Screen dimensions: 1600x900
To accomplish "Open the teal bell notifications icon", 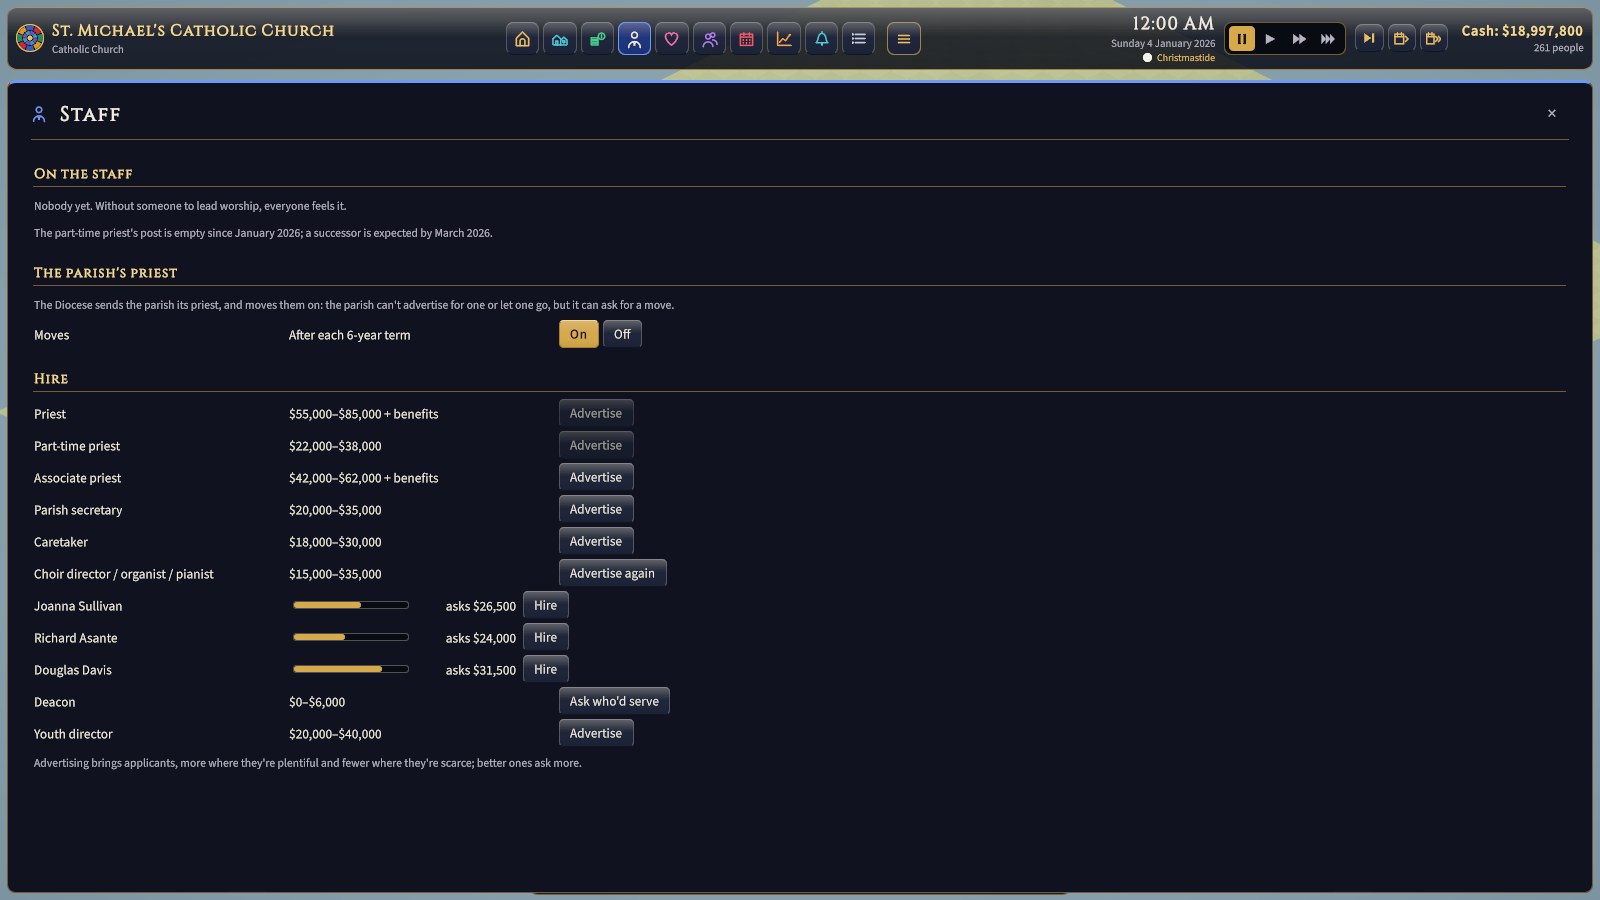I will click(821, 39).
